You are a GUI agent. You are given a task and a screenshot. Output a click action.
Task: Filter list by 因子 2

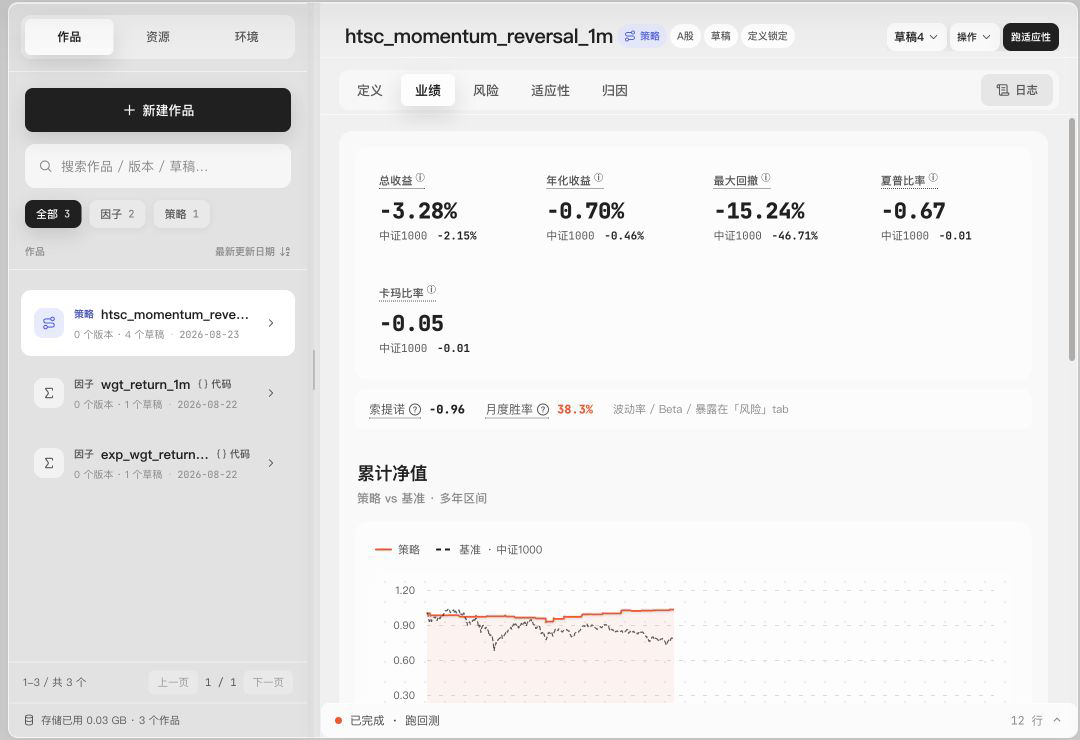click(x=117, y=214)
